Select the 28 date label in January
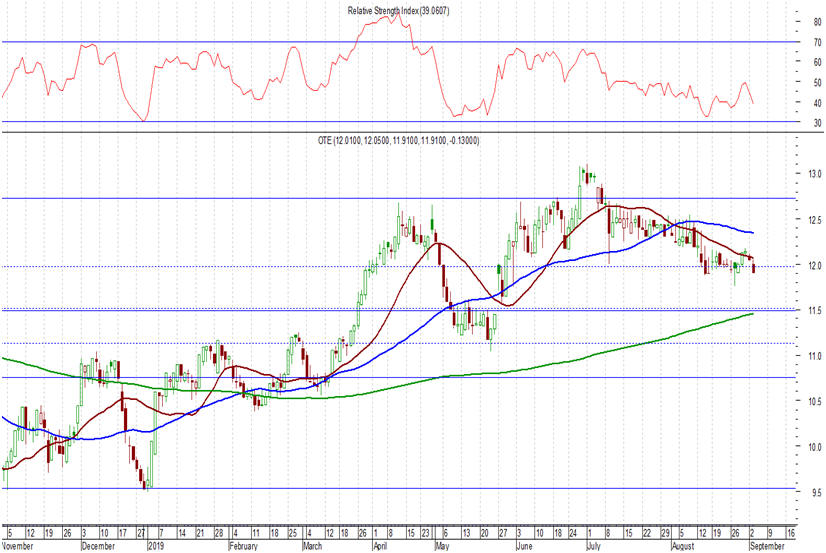826x553 pixels. 219,533
